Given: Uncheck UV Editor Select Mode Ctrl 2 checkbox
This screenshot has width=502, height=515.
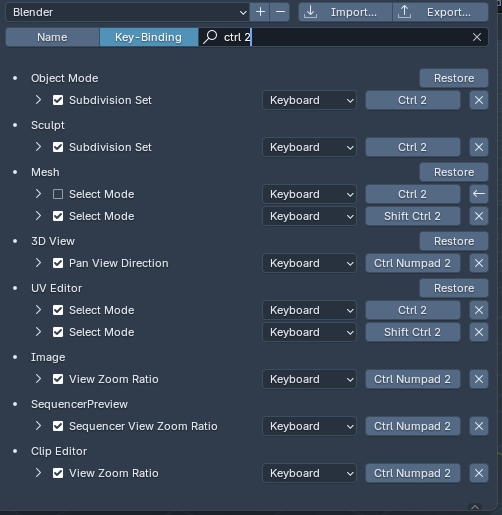Looking at the screenshot, I should (58, 310).
